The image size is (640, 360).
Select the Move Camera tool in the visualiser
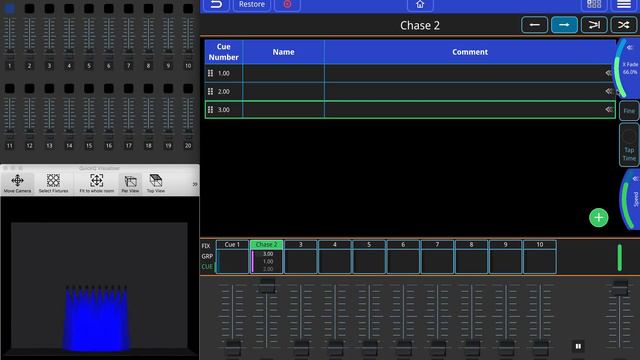tap(18, 183)
